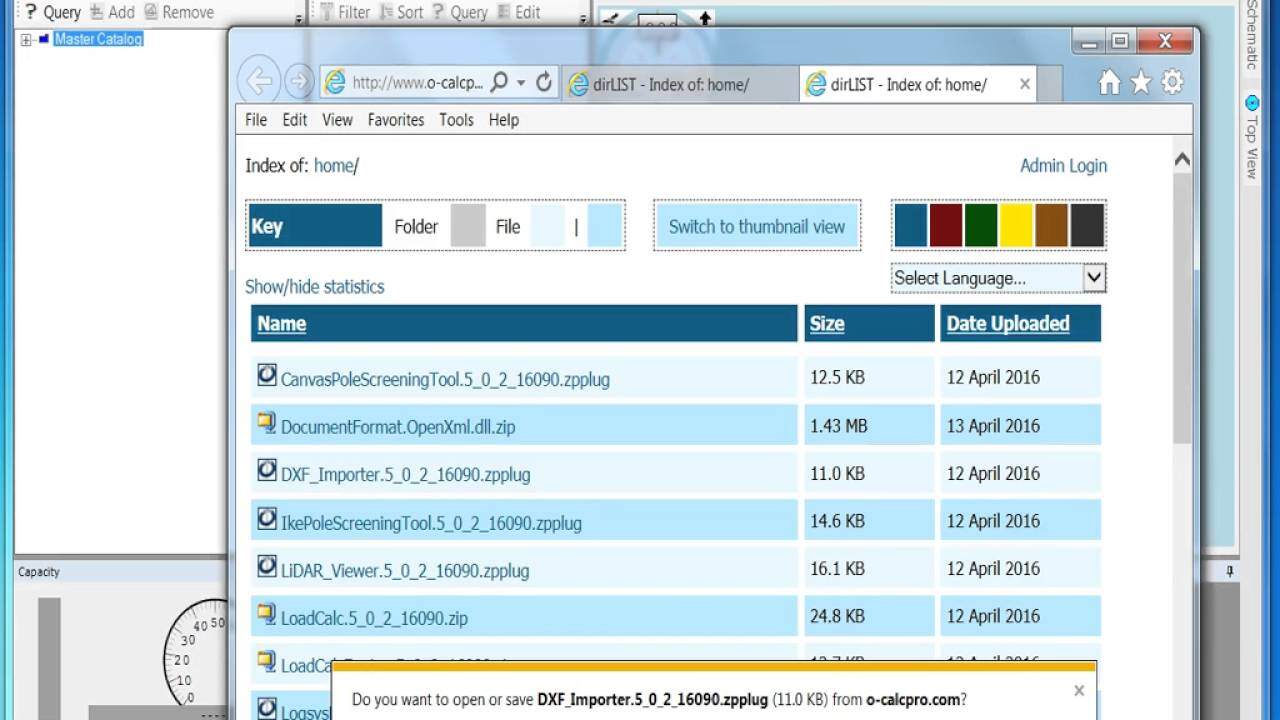
Task: Click the DXF_Importer file icon
Action: click(266, 470)
